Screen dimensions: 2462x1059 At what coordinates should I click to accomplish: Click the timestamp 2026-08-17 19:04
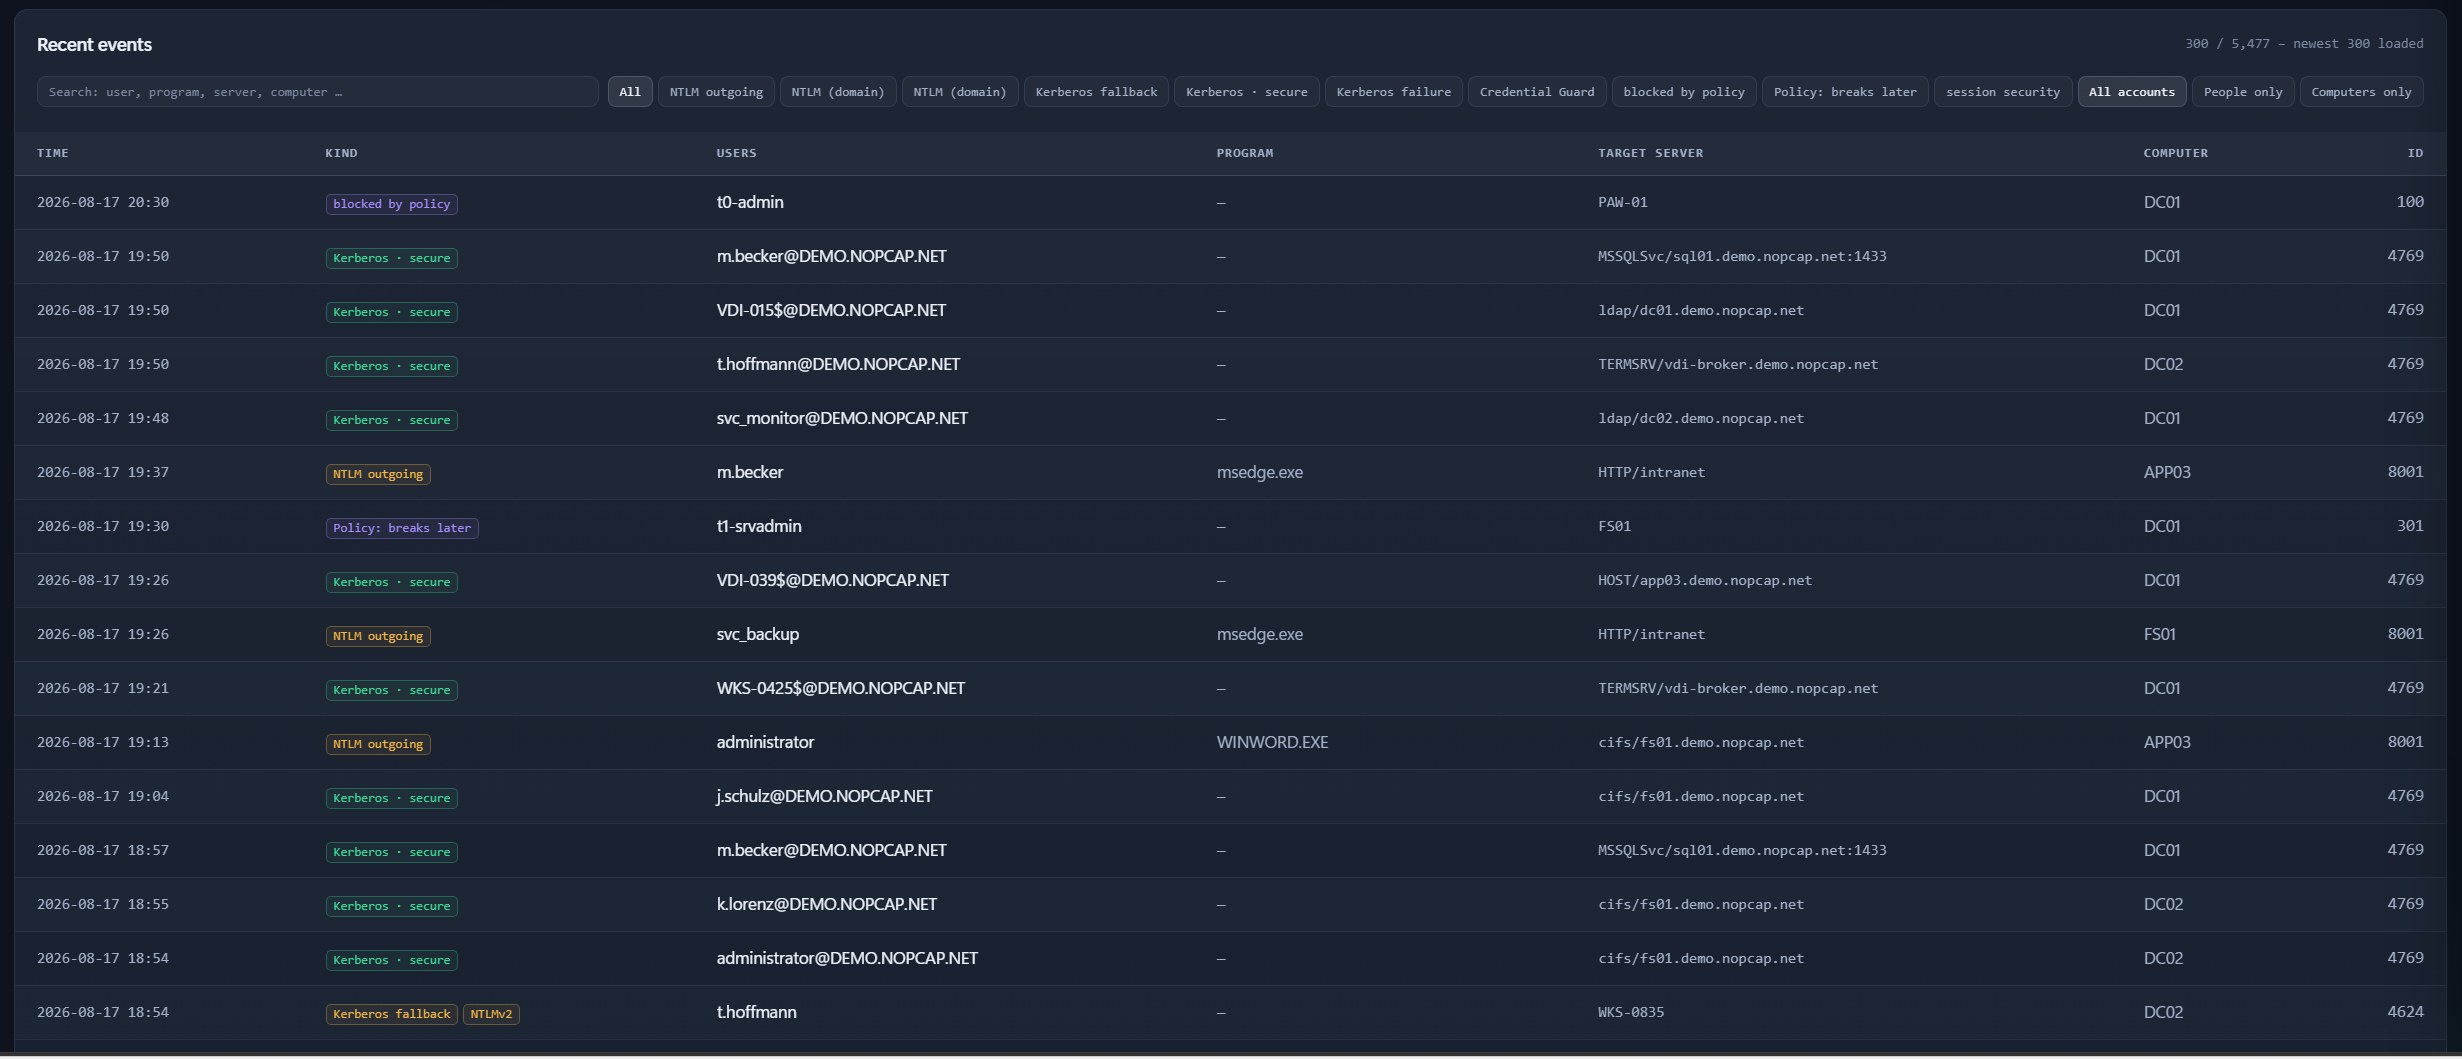103,796
